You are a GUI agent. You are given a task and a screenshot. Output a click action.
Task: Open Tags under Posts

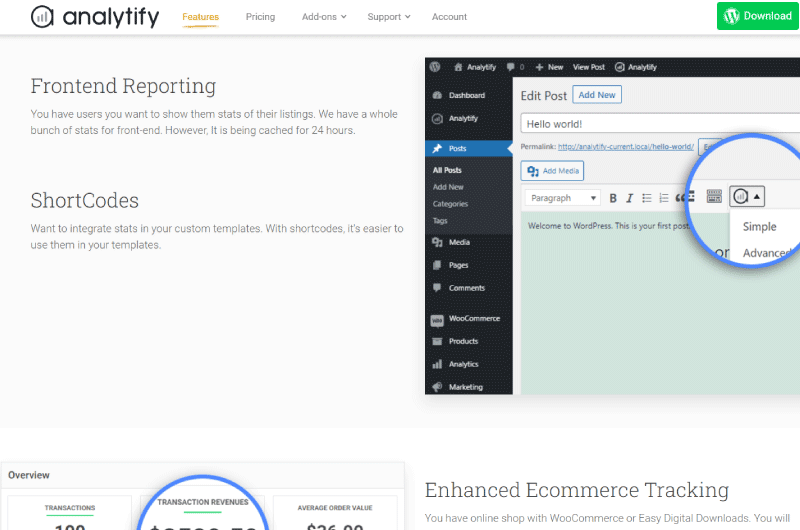coord(440,221)
